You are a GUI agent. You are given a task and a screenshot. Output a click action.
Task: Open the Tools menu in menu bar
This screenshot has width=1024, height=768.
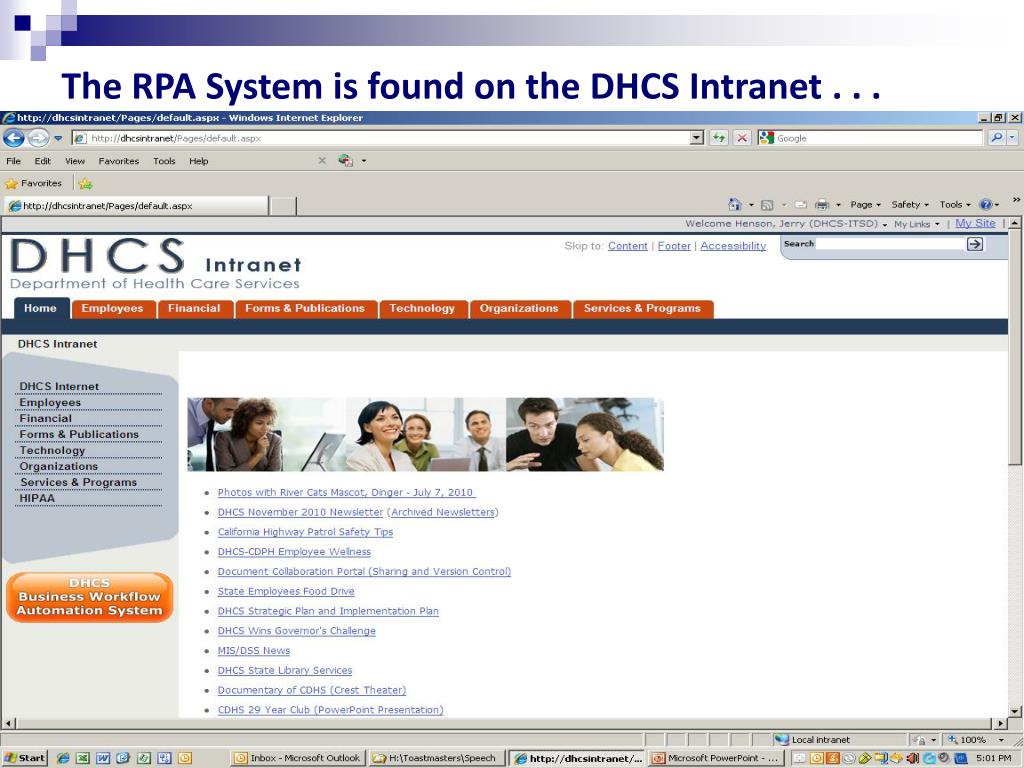point(165,161)
